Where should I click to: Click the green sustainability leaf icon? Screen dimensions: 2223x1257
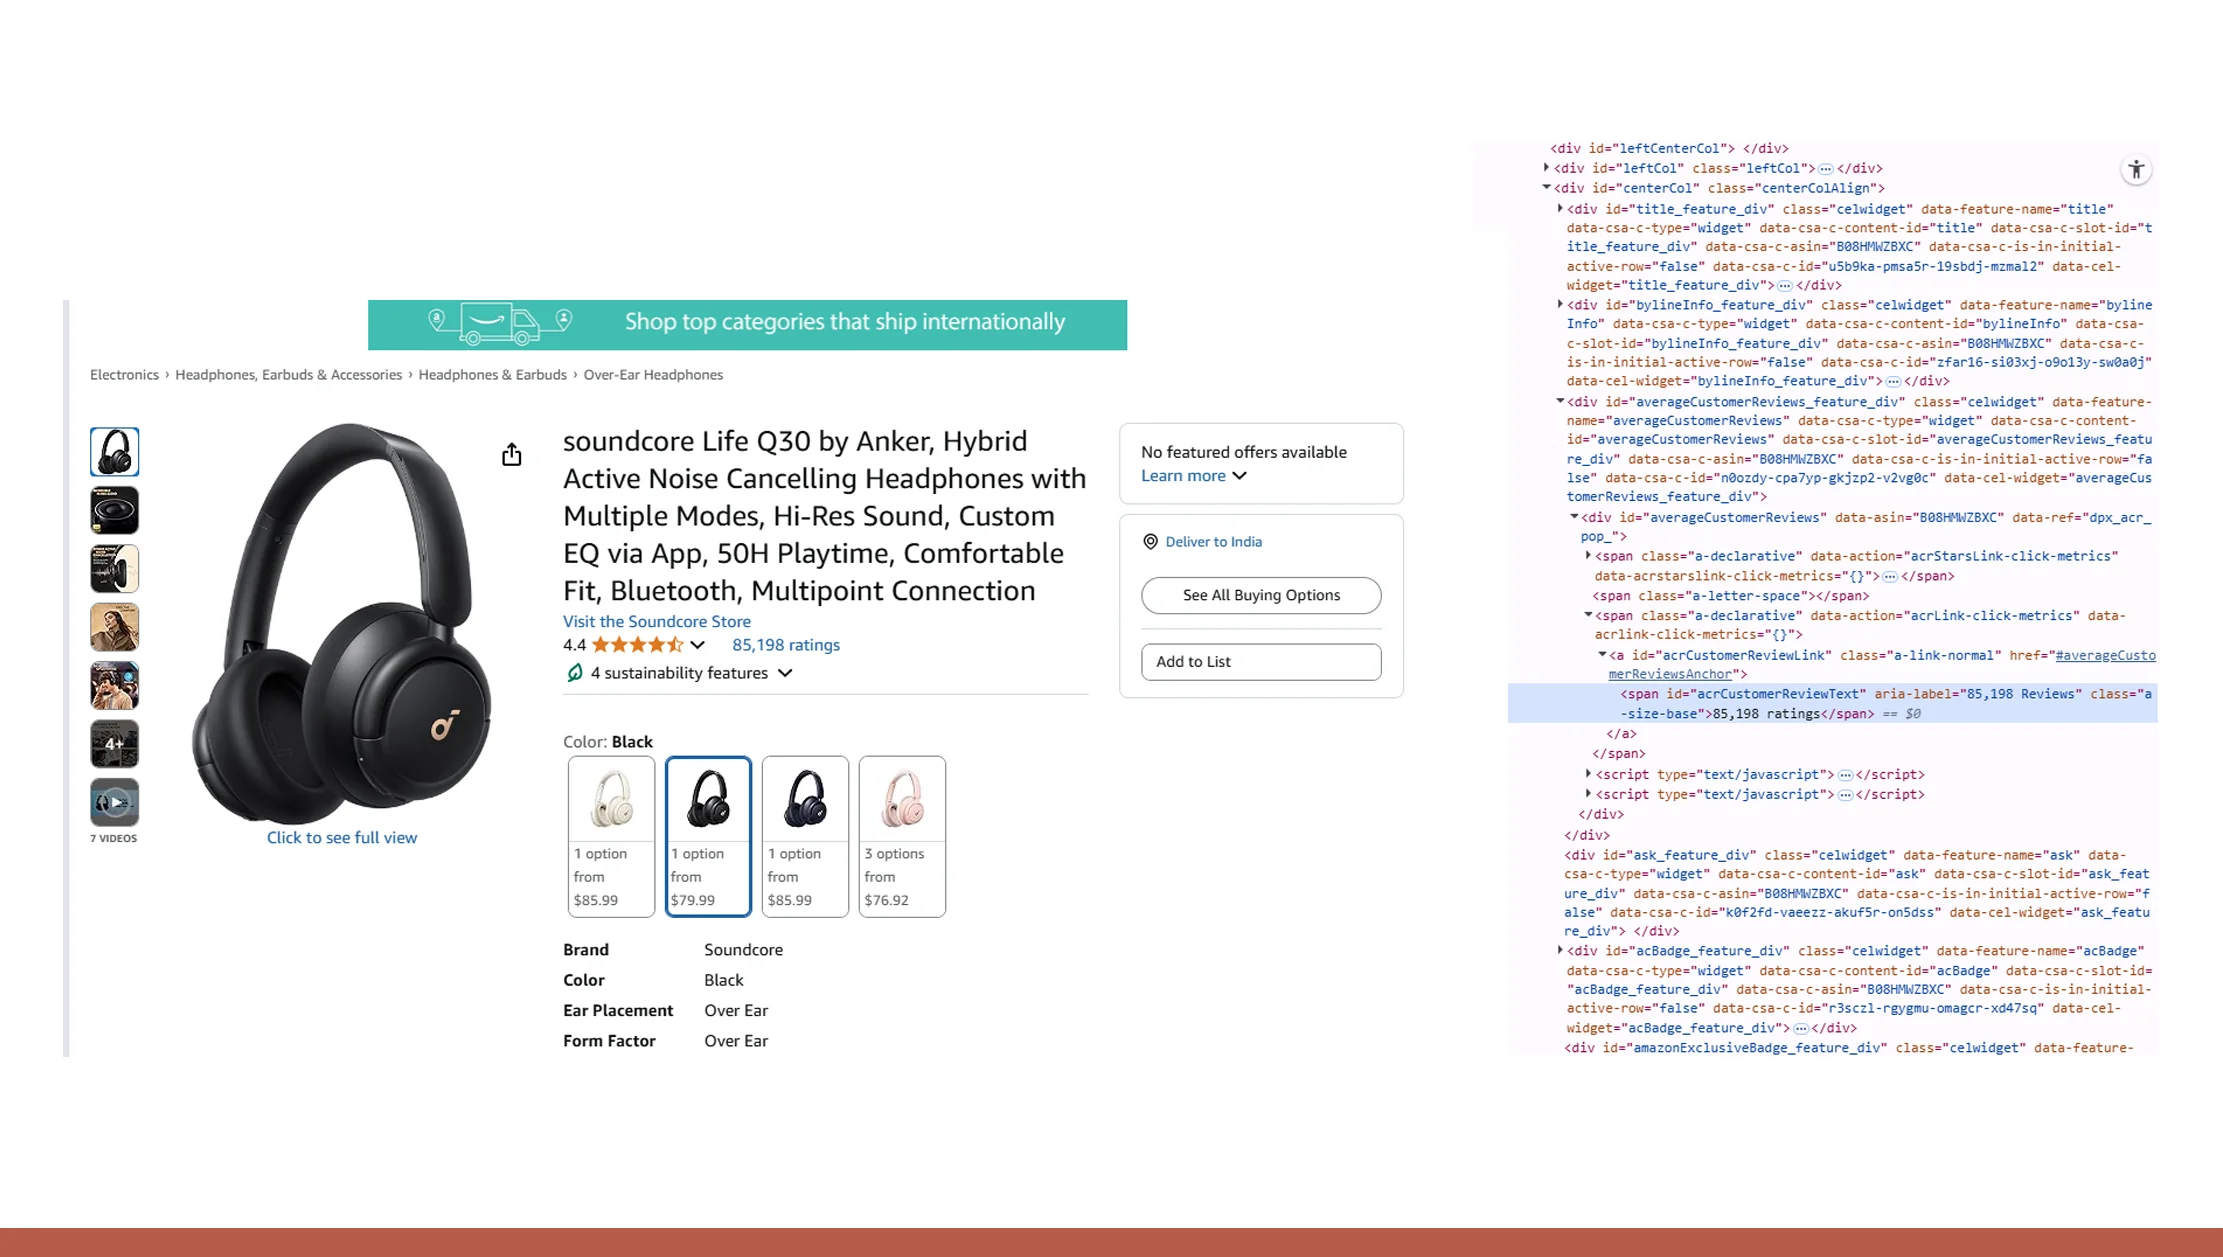pyautogui.click(x=574, y=673)
